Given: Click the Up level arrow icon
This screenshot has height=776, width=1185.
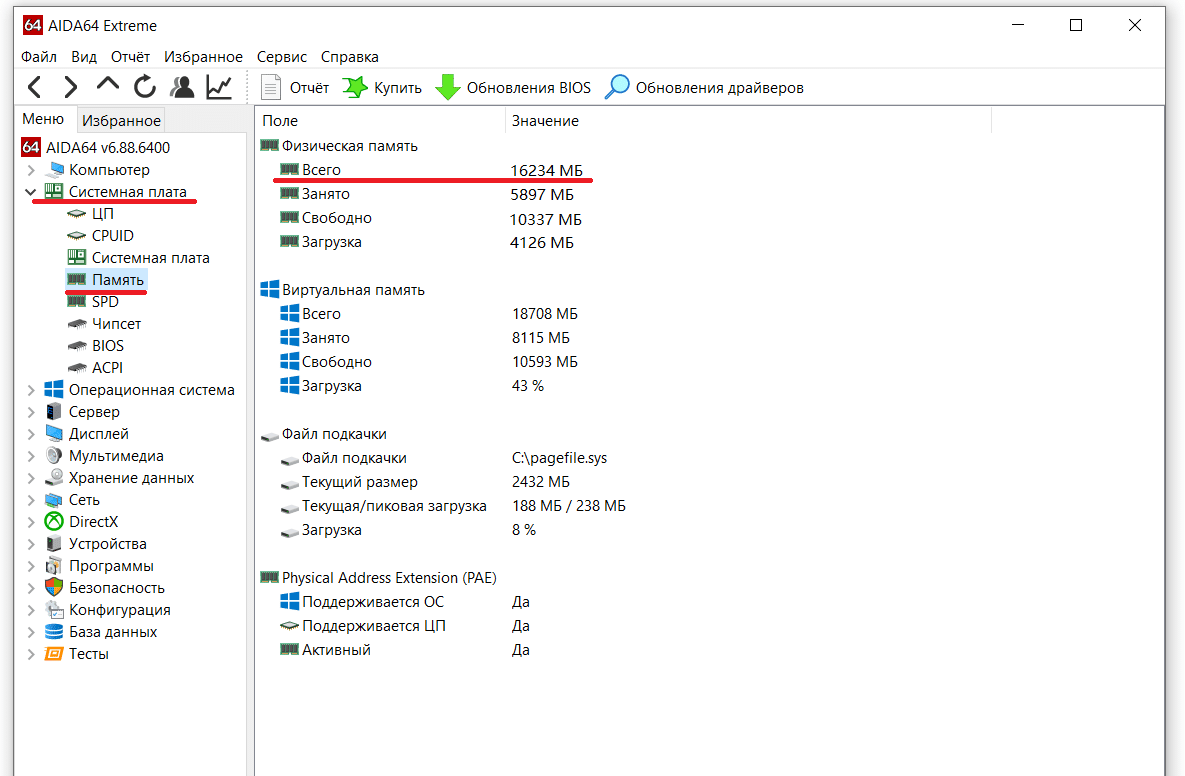Looking at the screenshot, I should click(107, 87).
